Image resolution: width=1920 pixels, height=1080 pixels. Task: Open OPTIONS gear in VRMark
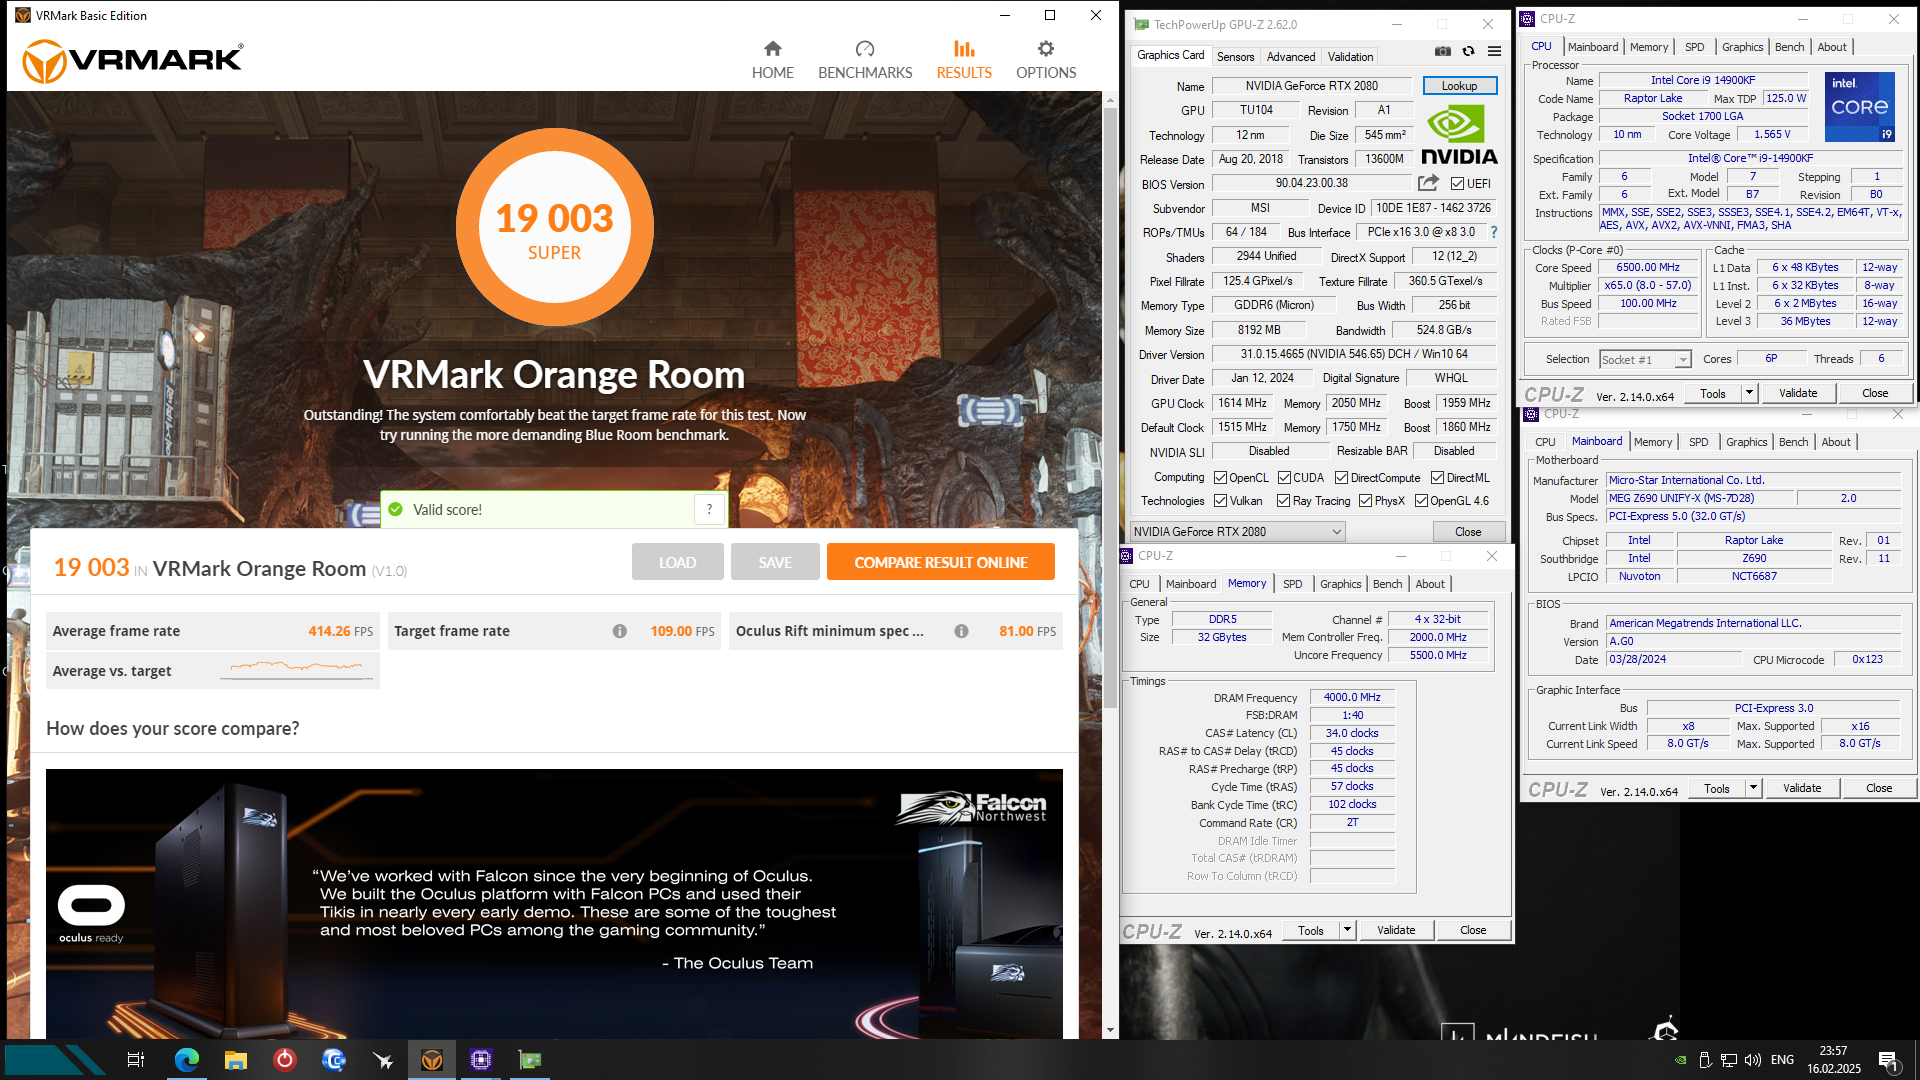pos(1046,60)
